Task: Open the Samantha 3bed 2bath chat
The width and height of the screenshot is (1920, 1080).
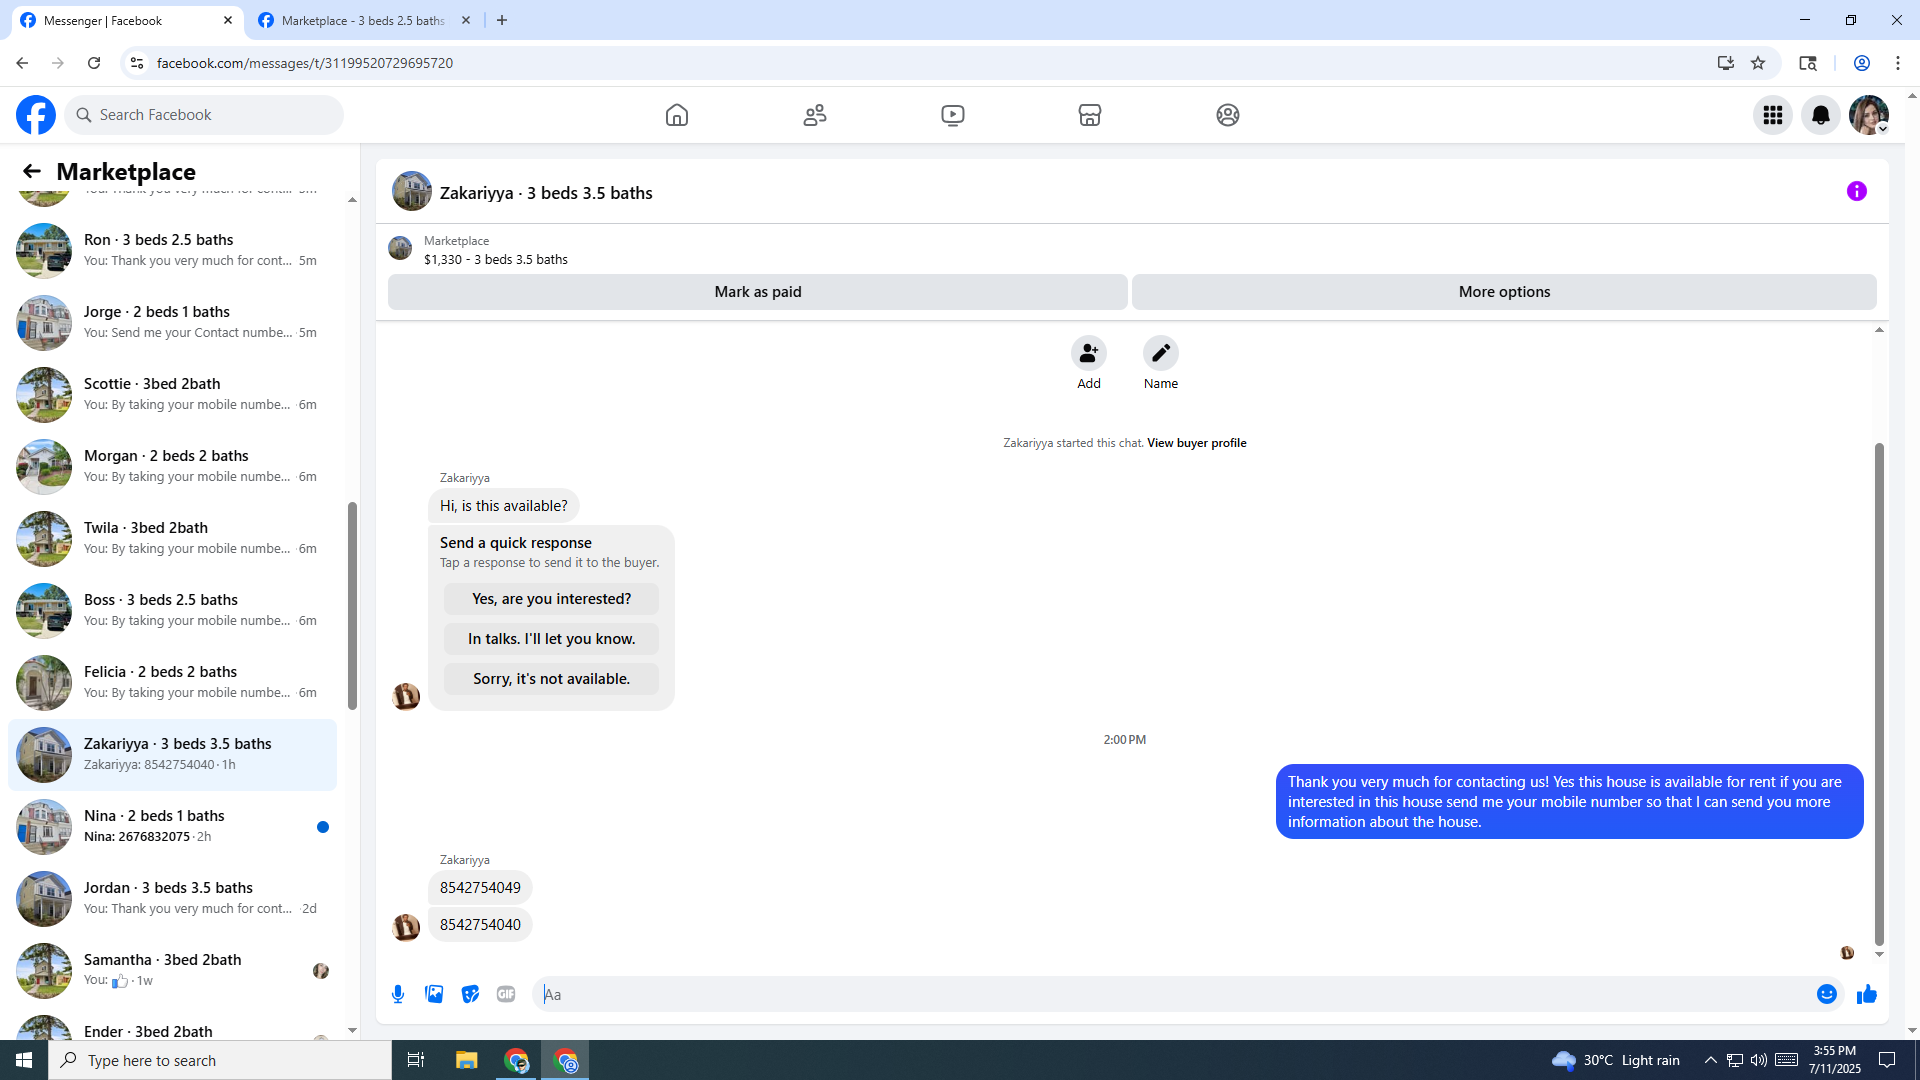Action: click(172, 970)
